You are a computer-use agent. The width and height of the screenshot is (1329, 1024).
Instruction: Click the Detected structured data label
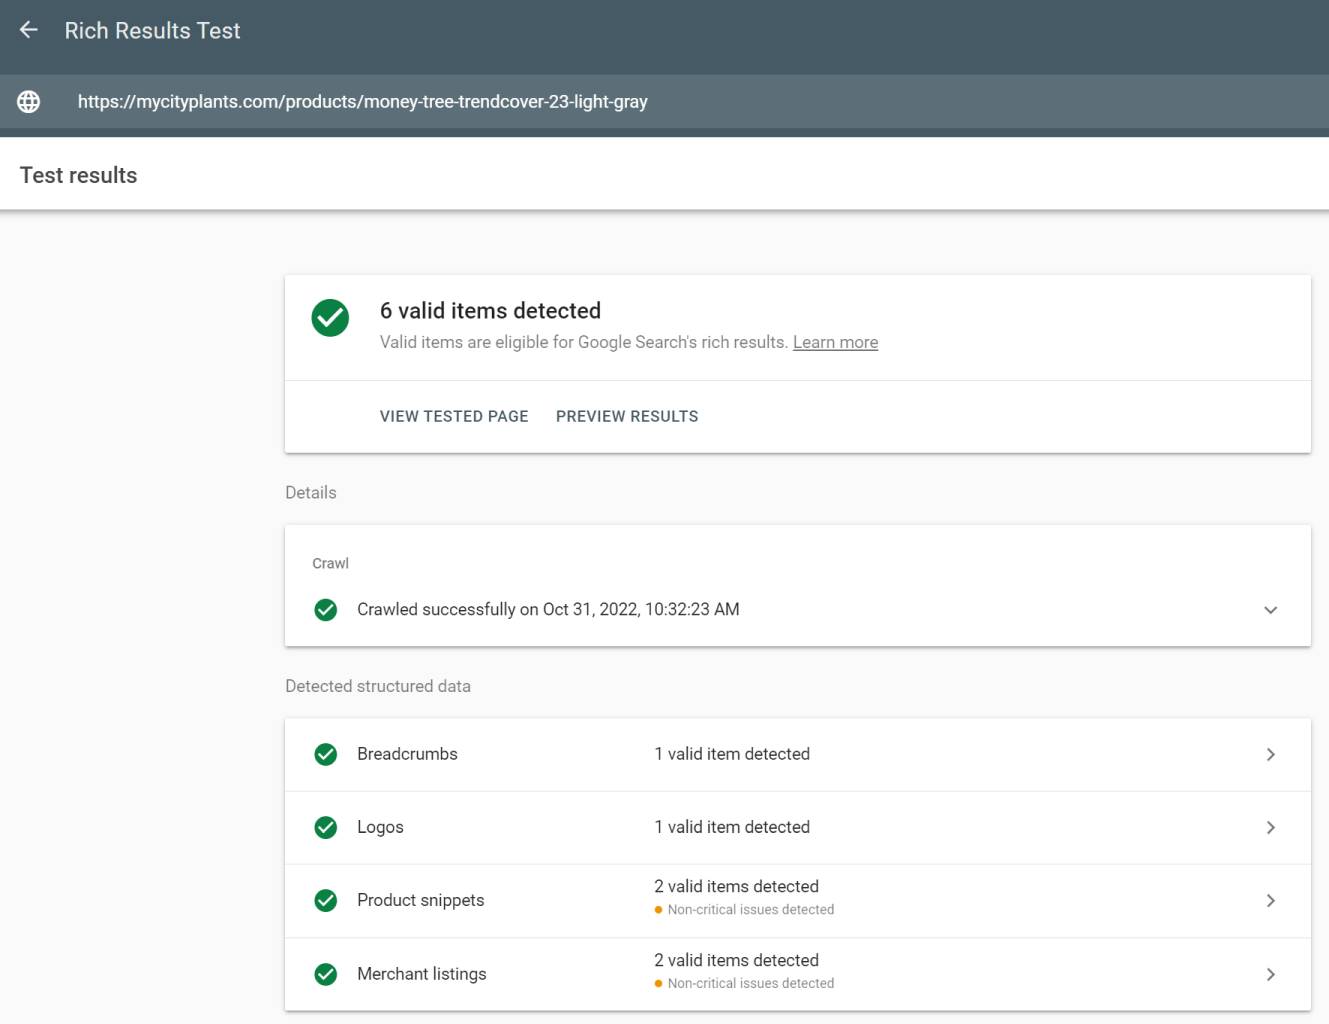coord(378,686)
